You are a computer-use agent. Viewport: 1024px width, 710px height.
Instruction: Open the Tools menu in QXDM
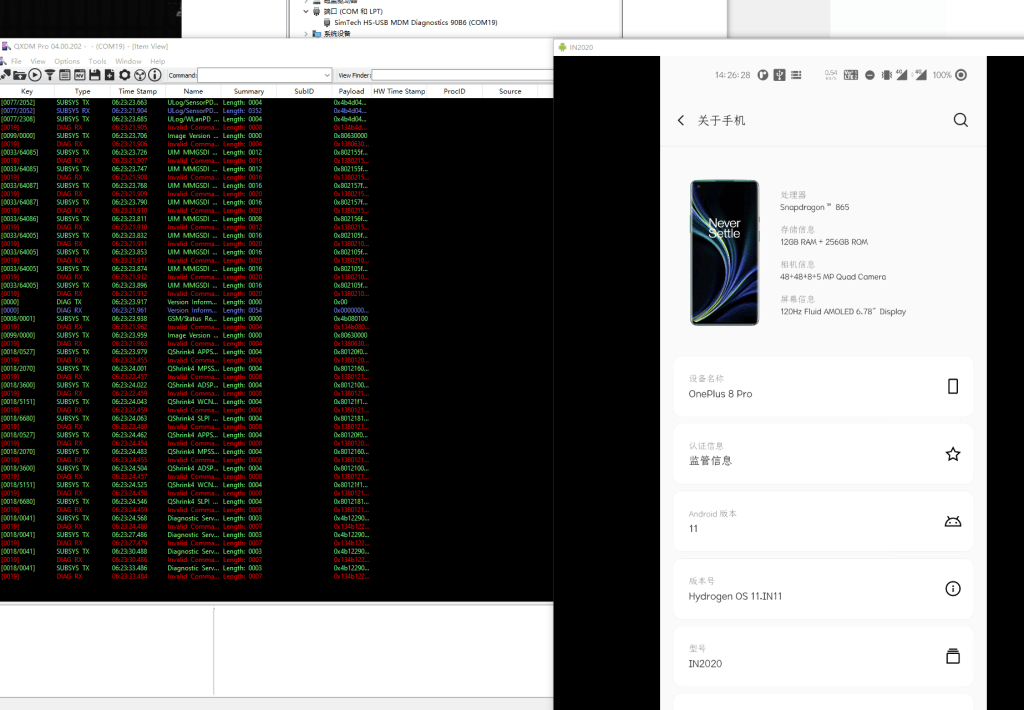(x=97, y=61)
